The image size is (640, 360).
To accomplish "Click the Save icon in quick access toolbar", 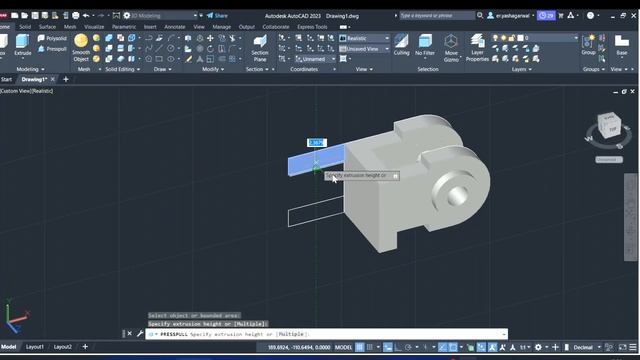I will 35,16.
